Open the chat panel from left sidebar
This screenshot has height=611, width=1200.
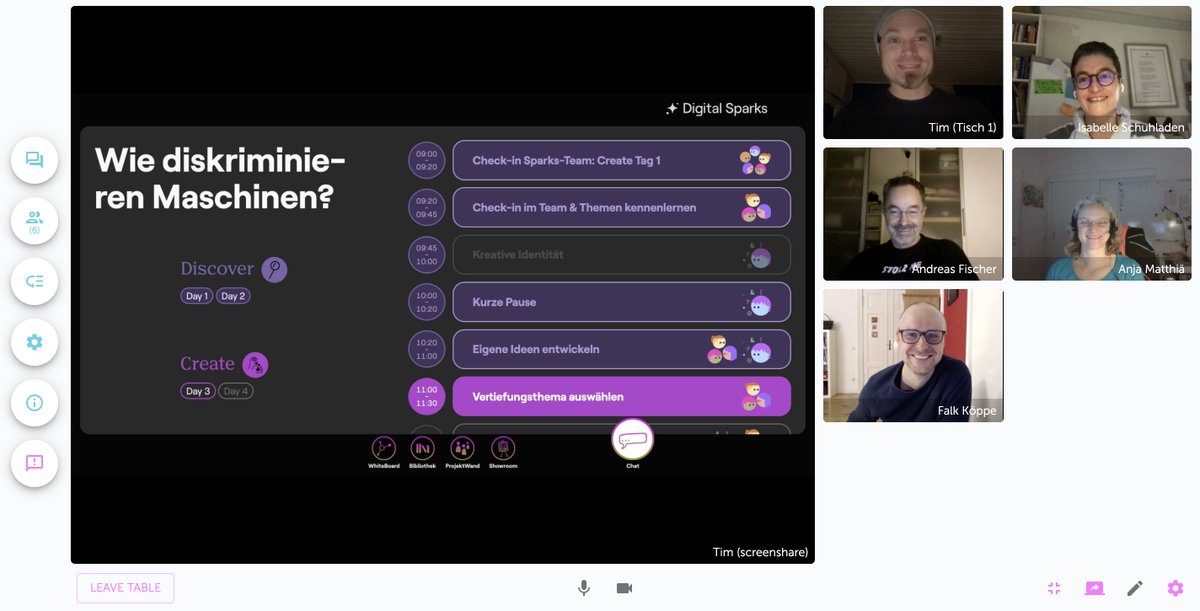pyautogui.click(x=34, y=160)
